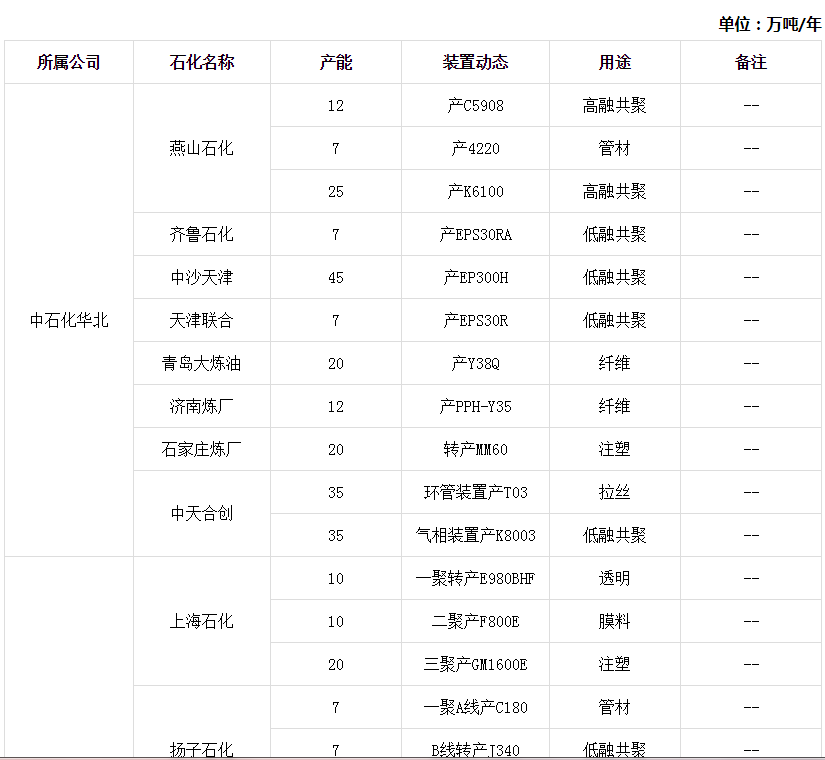Image resolution: width=825 pixels, height=760 pixels.
Task: Click the 单位：万吨/年 label
Action: [x=770, y=24]
